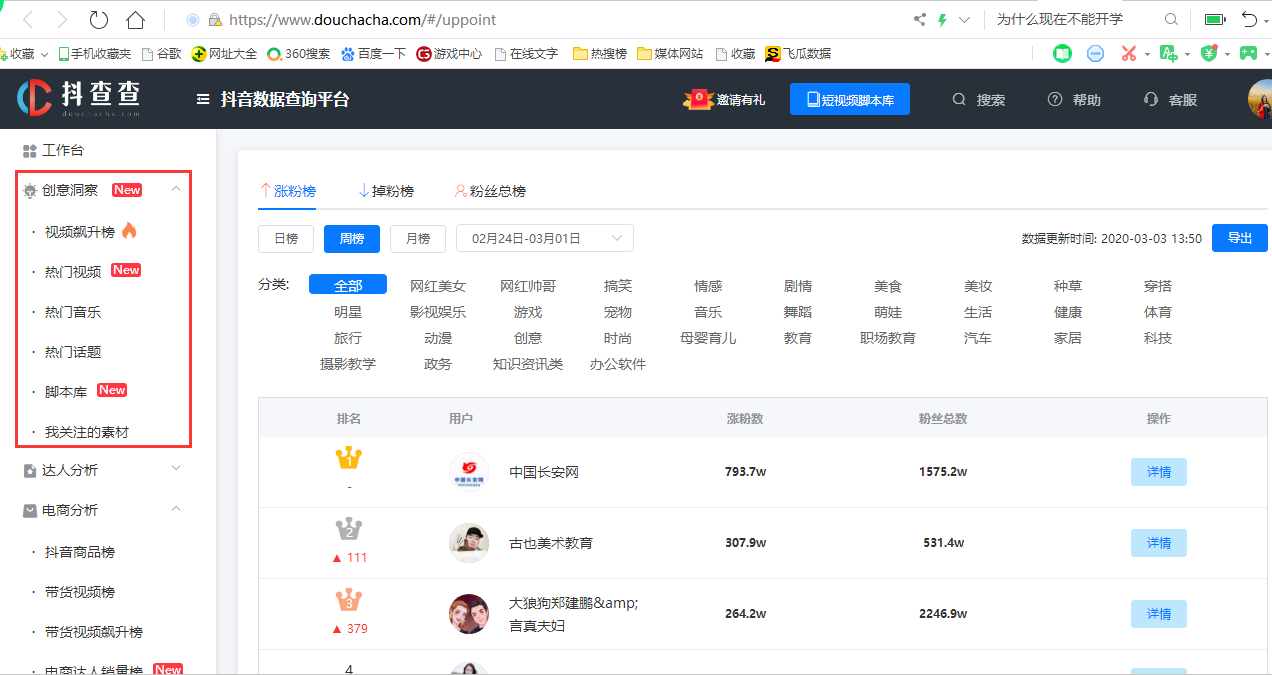This screenshot has height=675, width=1272.
Task: Open the 热搜榜 bookmark folder
Action: pyautogui.click(x=600, y=54)
